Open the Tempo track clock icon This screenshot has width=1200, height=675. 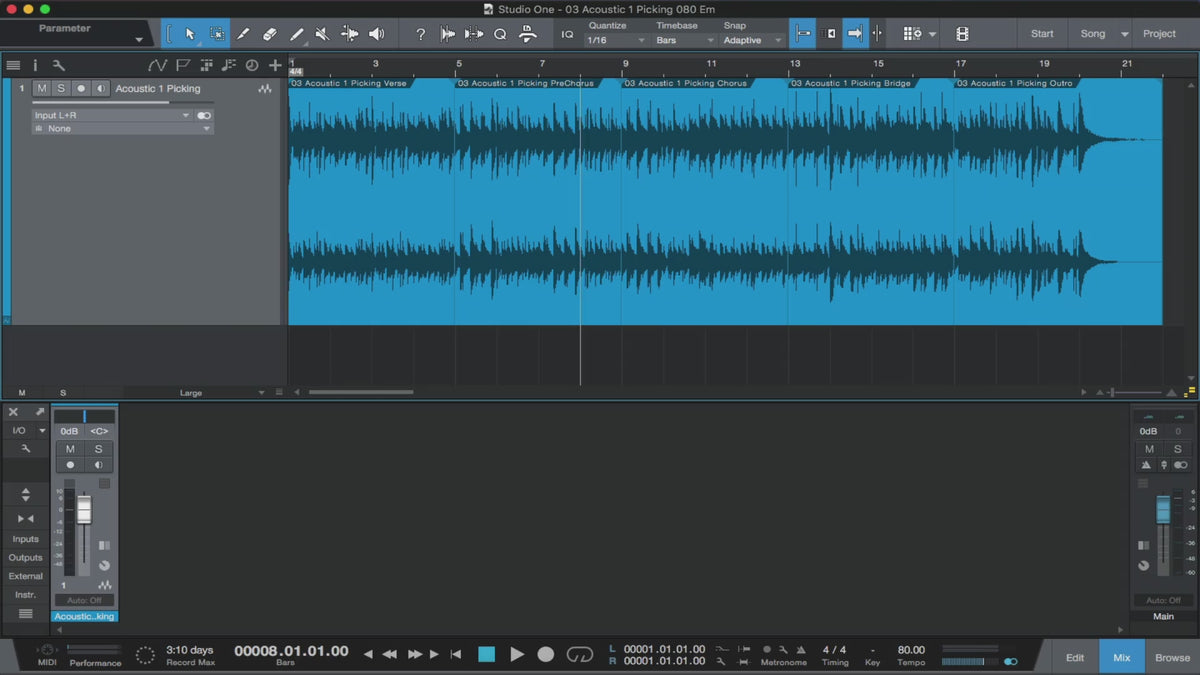(251, 66)
